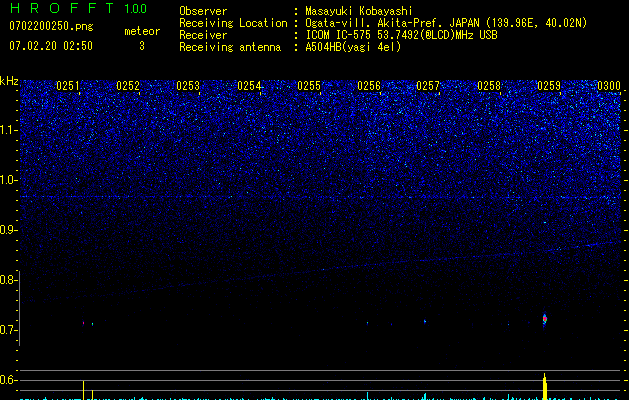629x400 pixels.
Task: Click the tall yellow power spike under 0259
Action: click(x=545, y=386)
